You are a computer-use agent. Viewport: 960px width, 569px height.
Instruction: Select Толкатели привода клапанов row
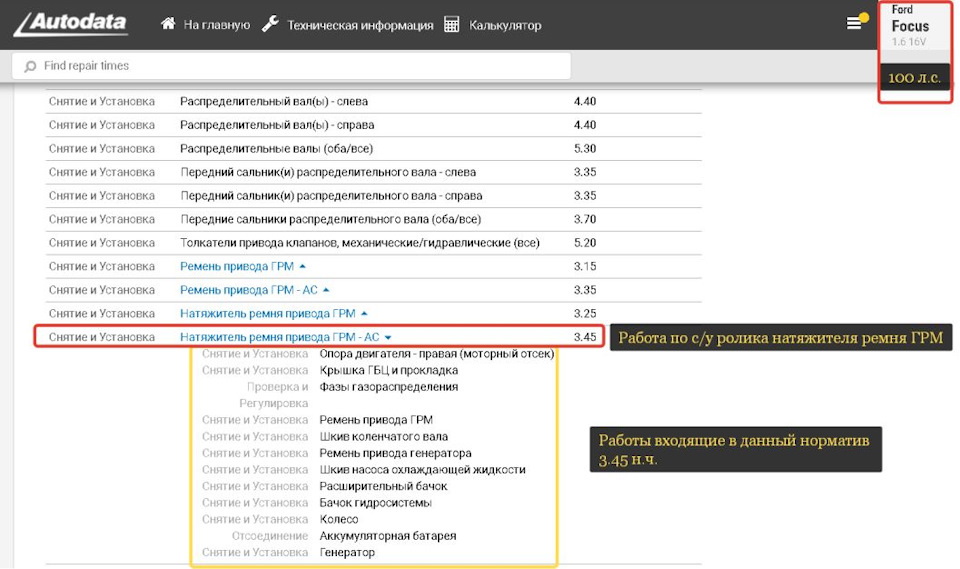click(373, 243)
